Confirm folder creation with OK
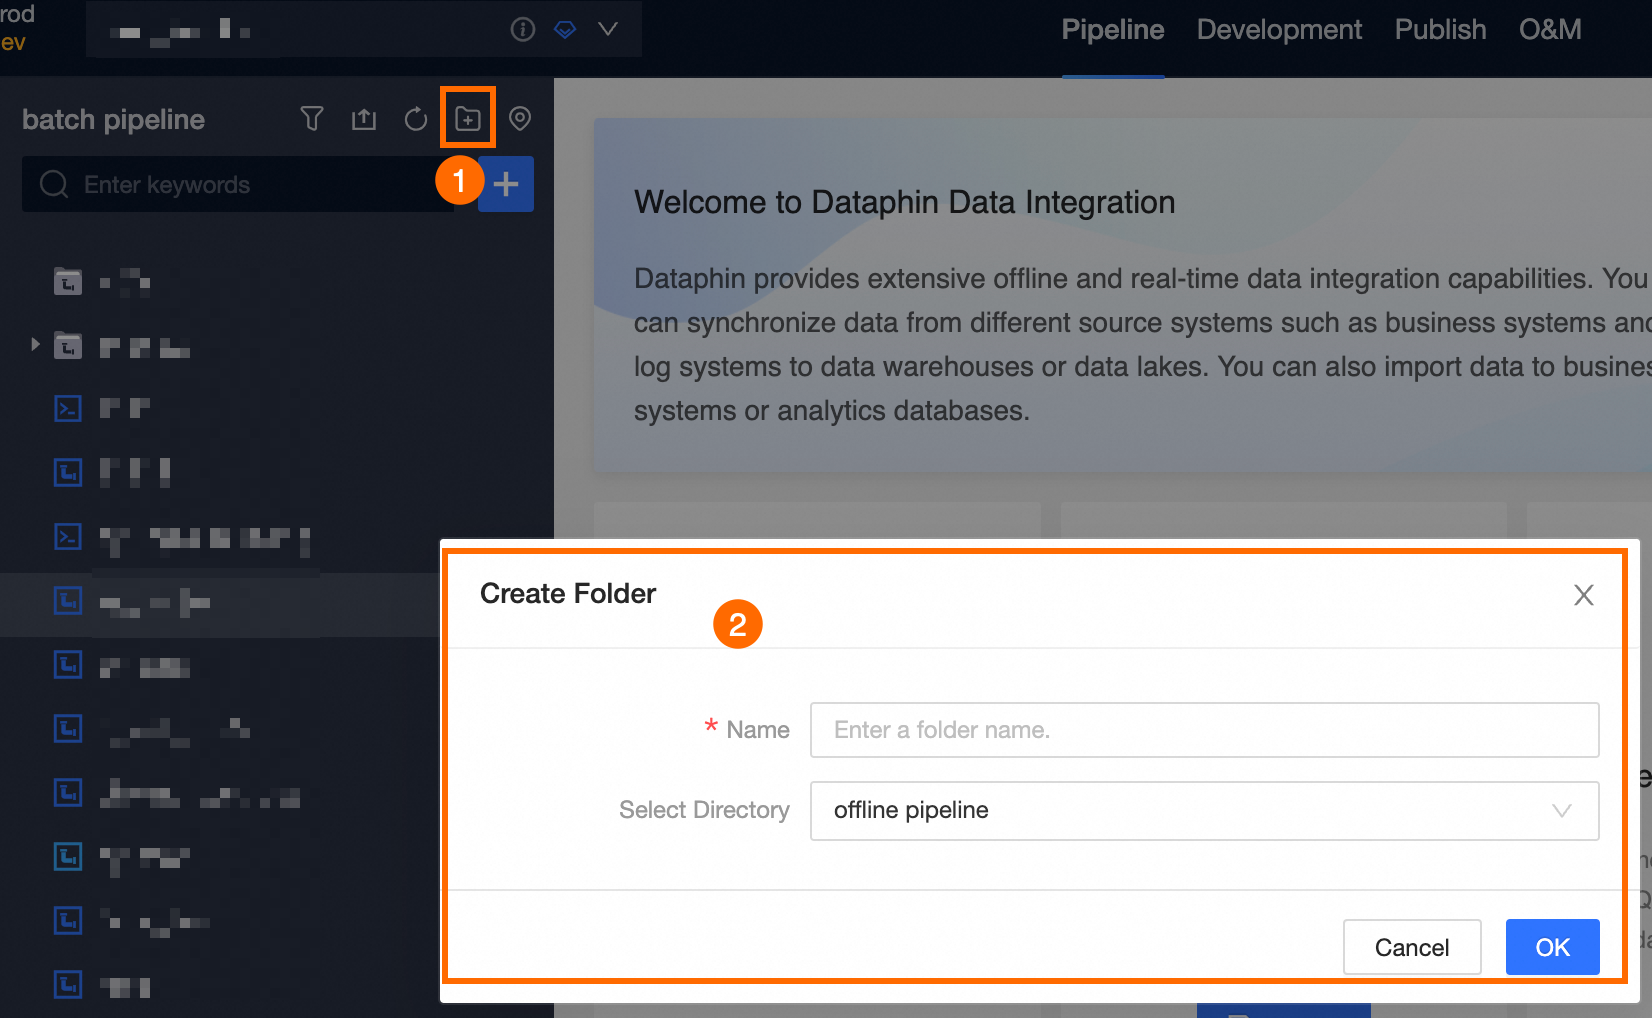Screen dimensions: 1652x1018 coord(1552,947)
